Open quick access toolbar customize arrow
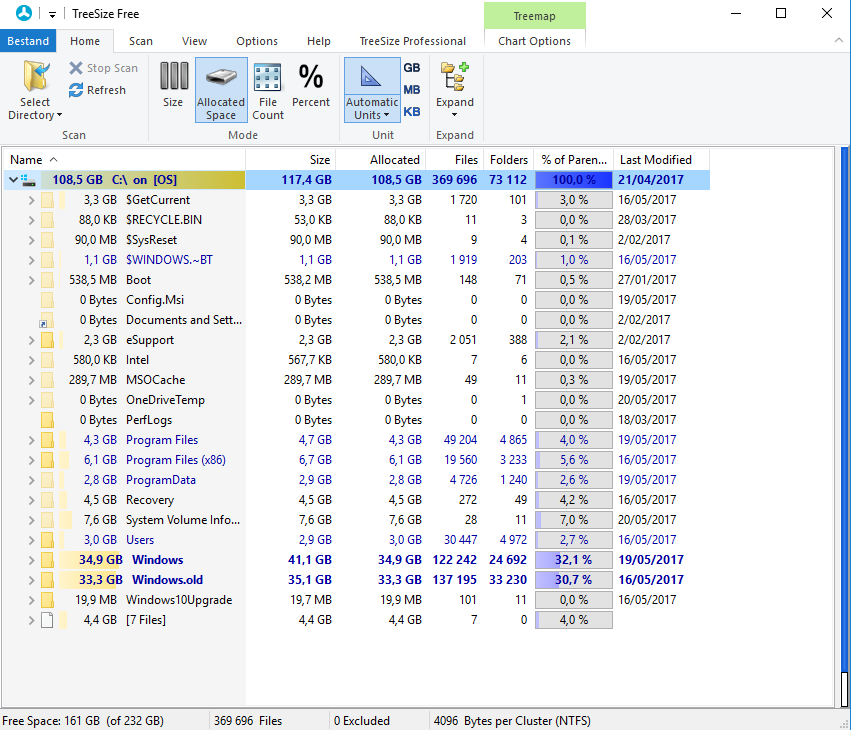This screenshot has height=730, width=851. click(52, 15)
